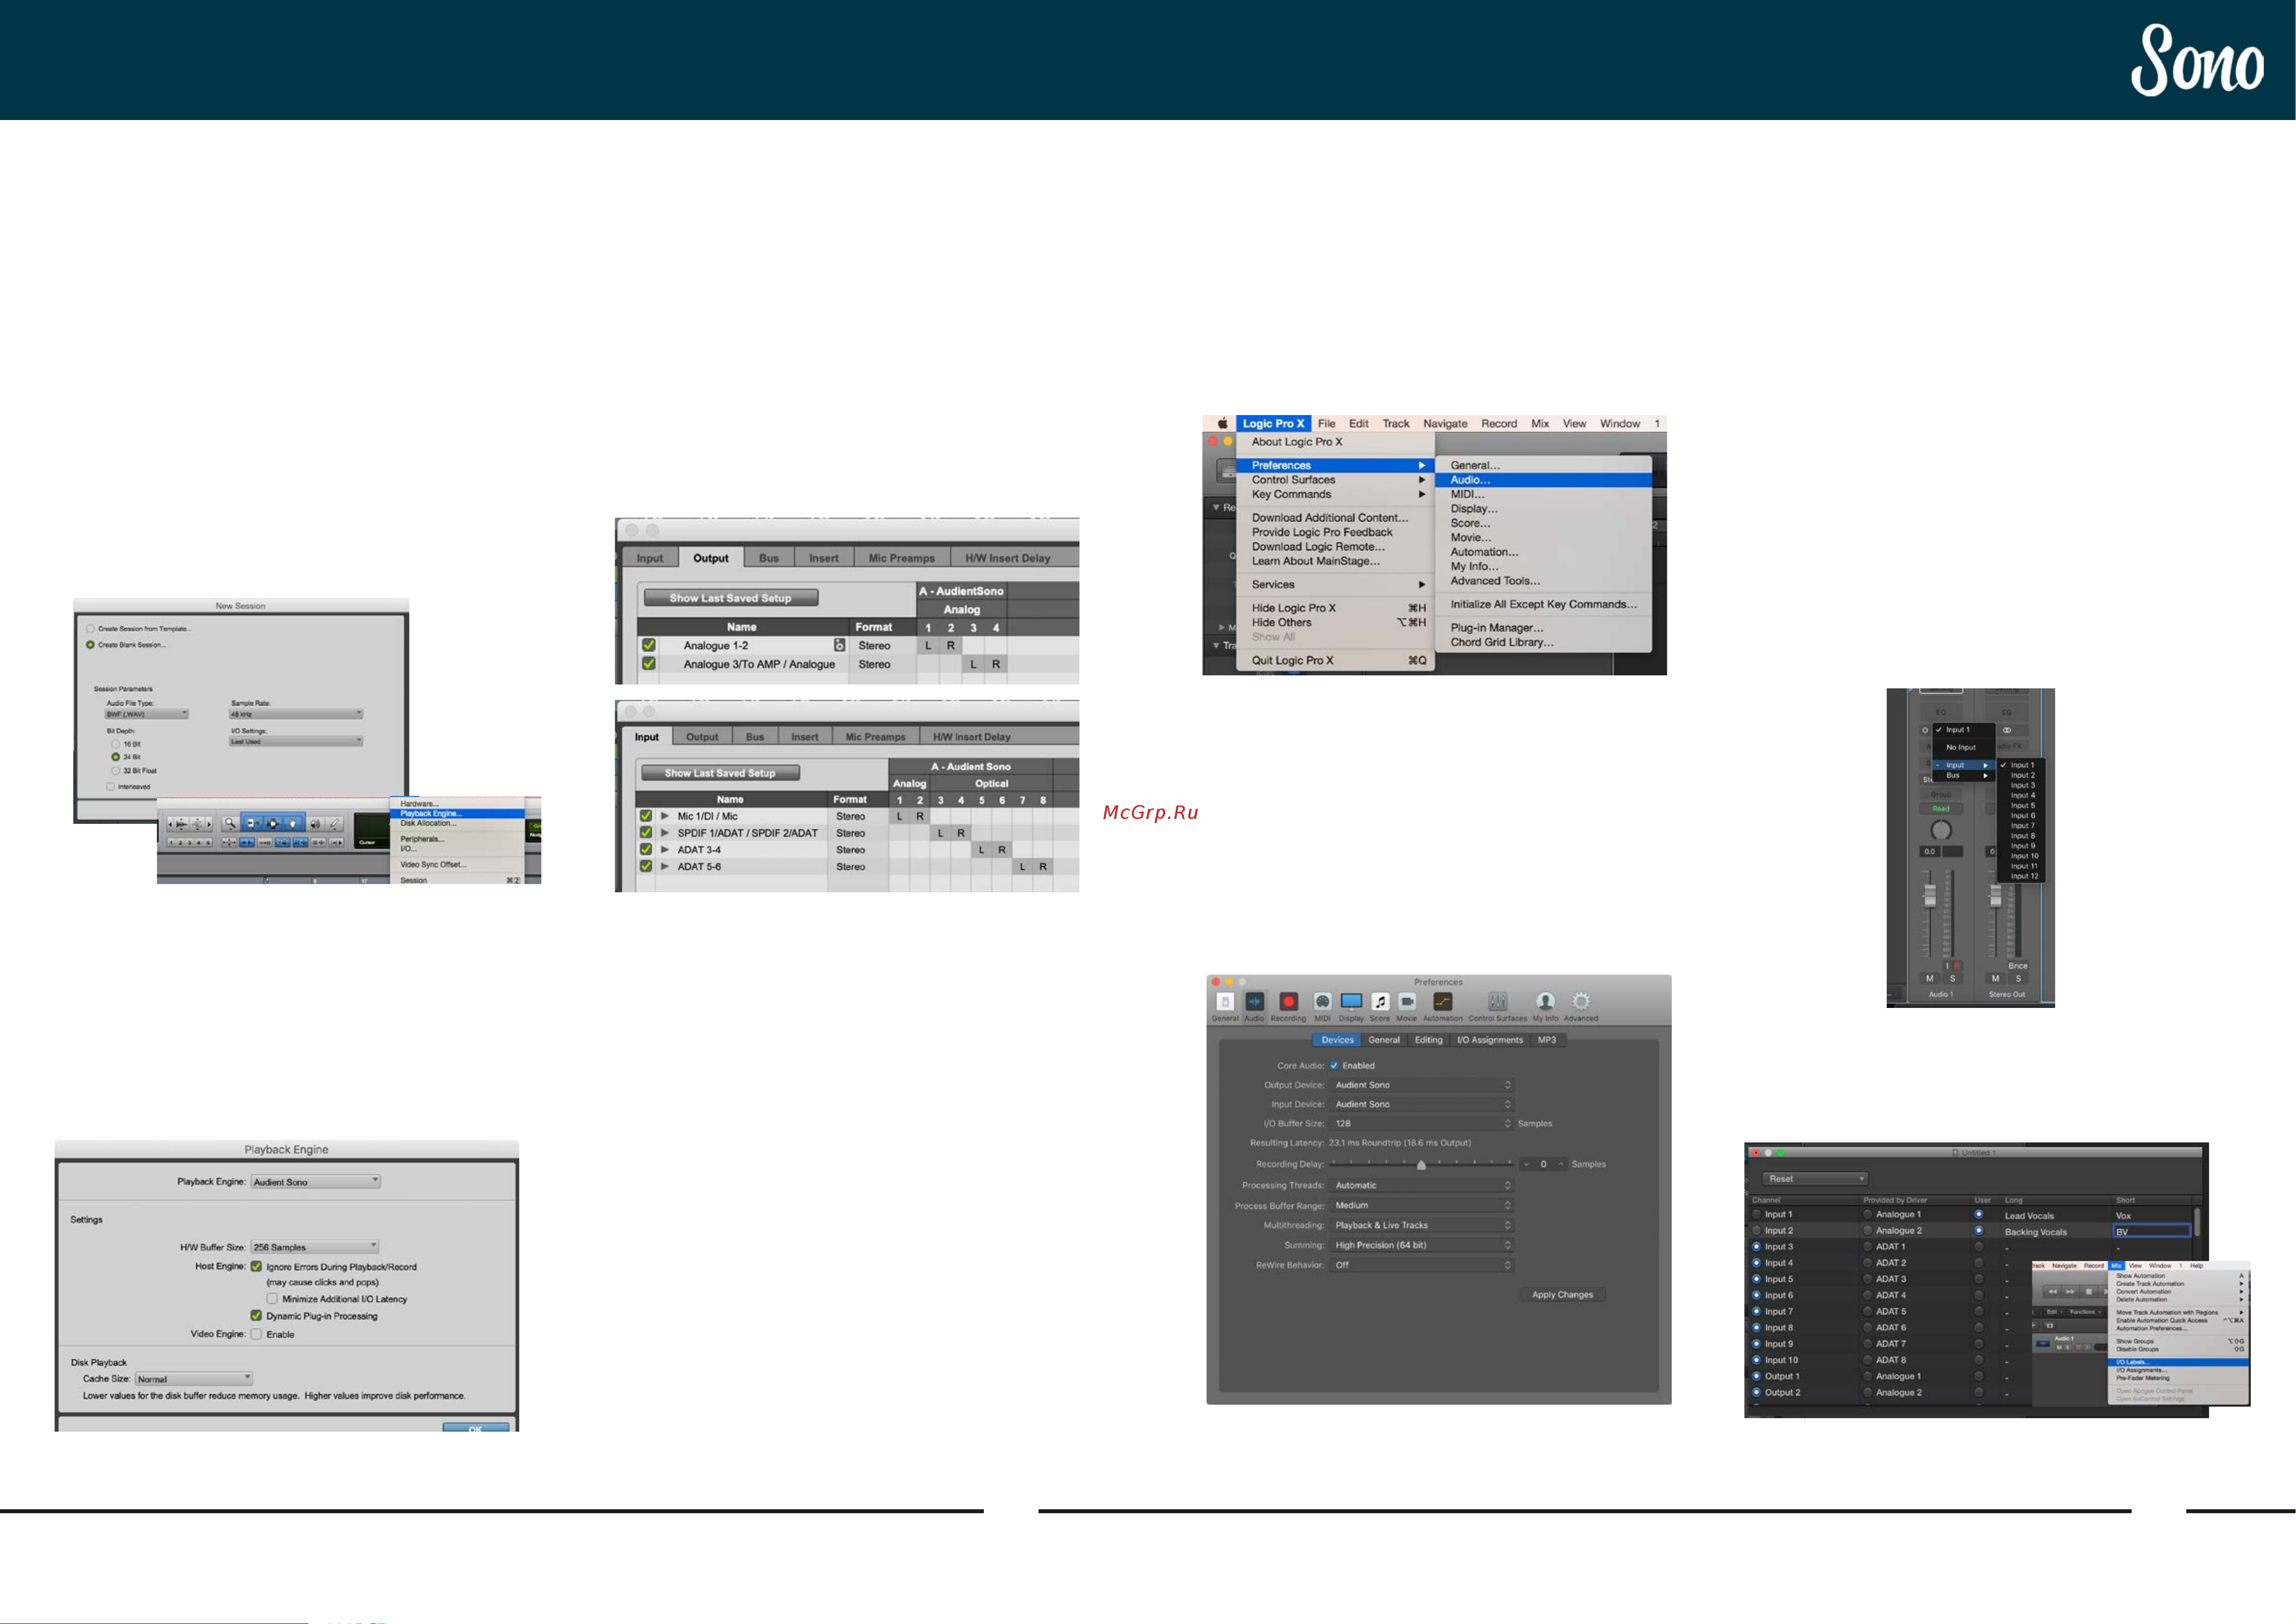Open the Output Device dropdown in Preferences
Screen dimensions: 2296x1624
click(1422, 1085)
